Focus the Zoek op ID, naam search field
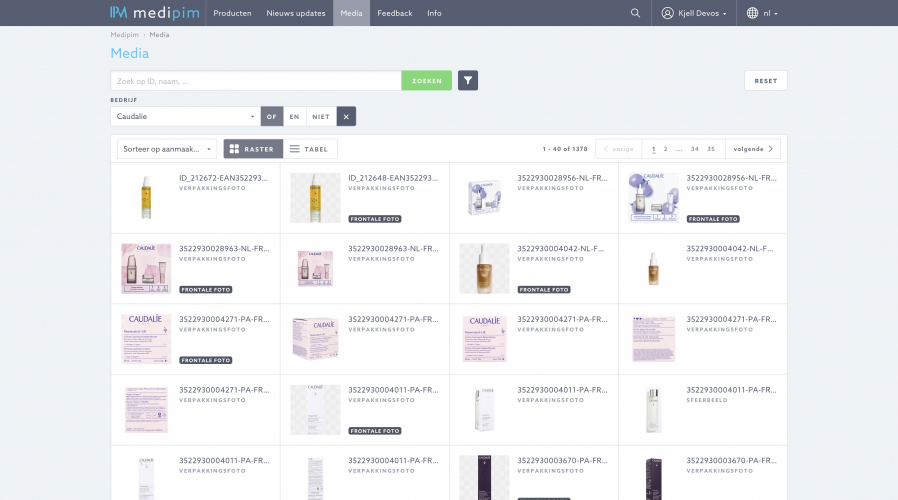The height and width of the screenshot is (500, 898). coord(256,81)
